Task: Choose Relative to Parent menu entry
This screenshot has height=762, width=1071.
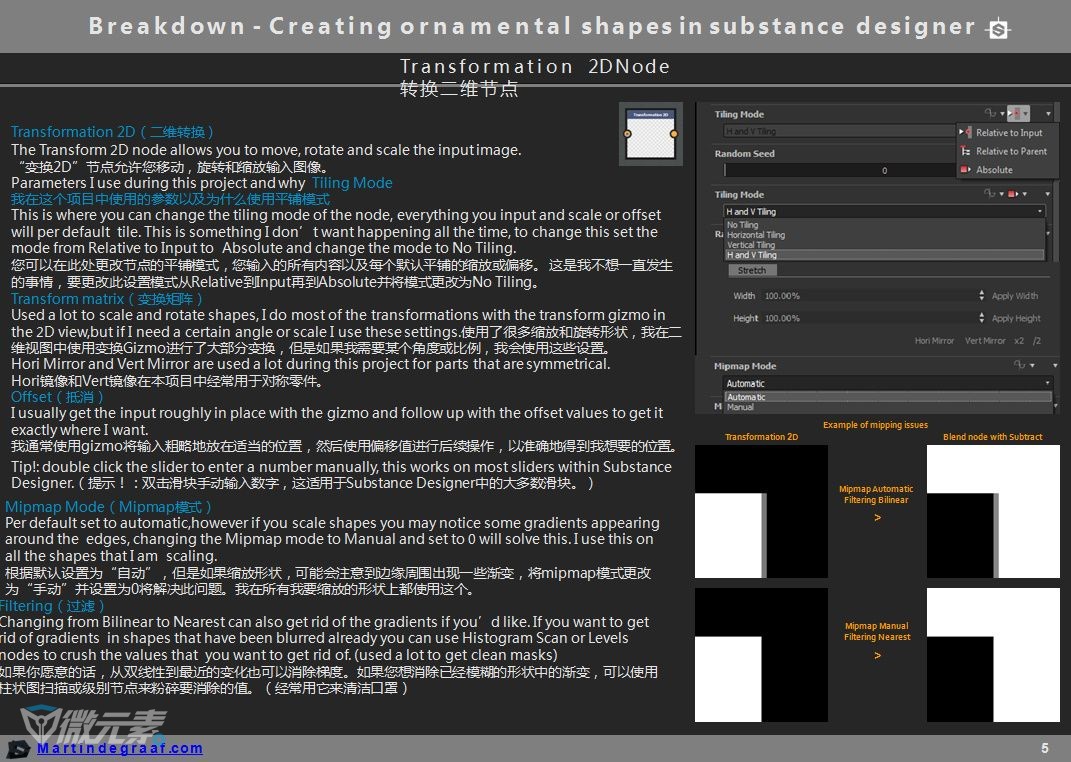Action: click(1008, 151)
